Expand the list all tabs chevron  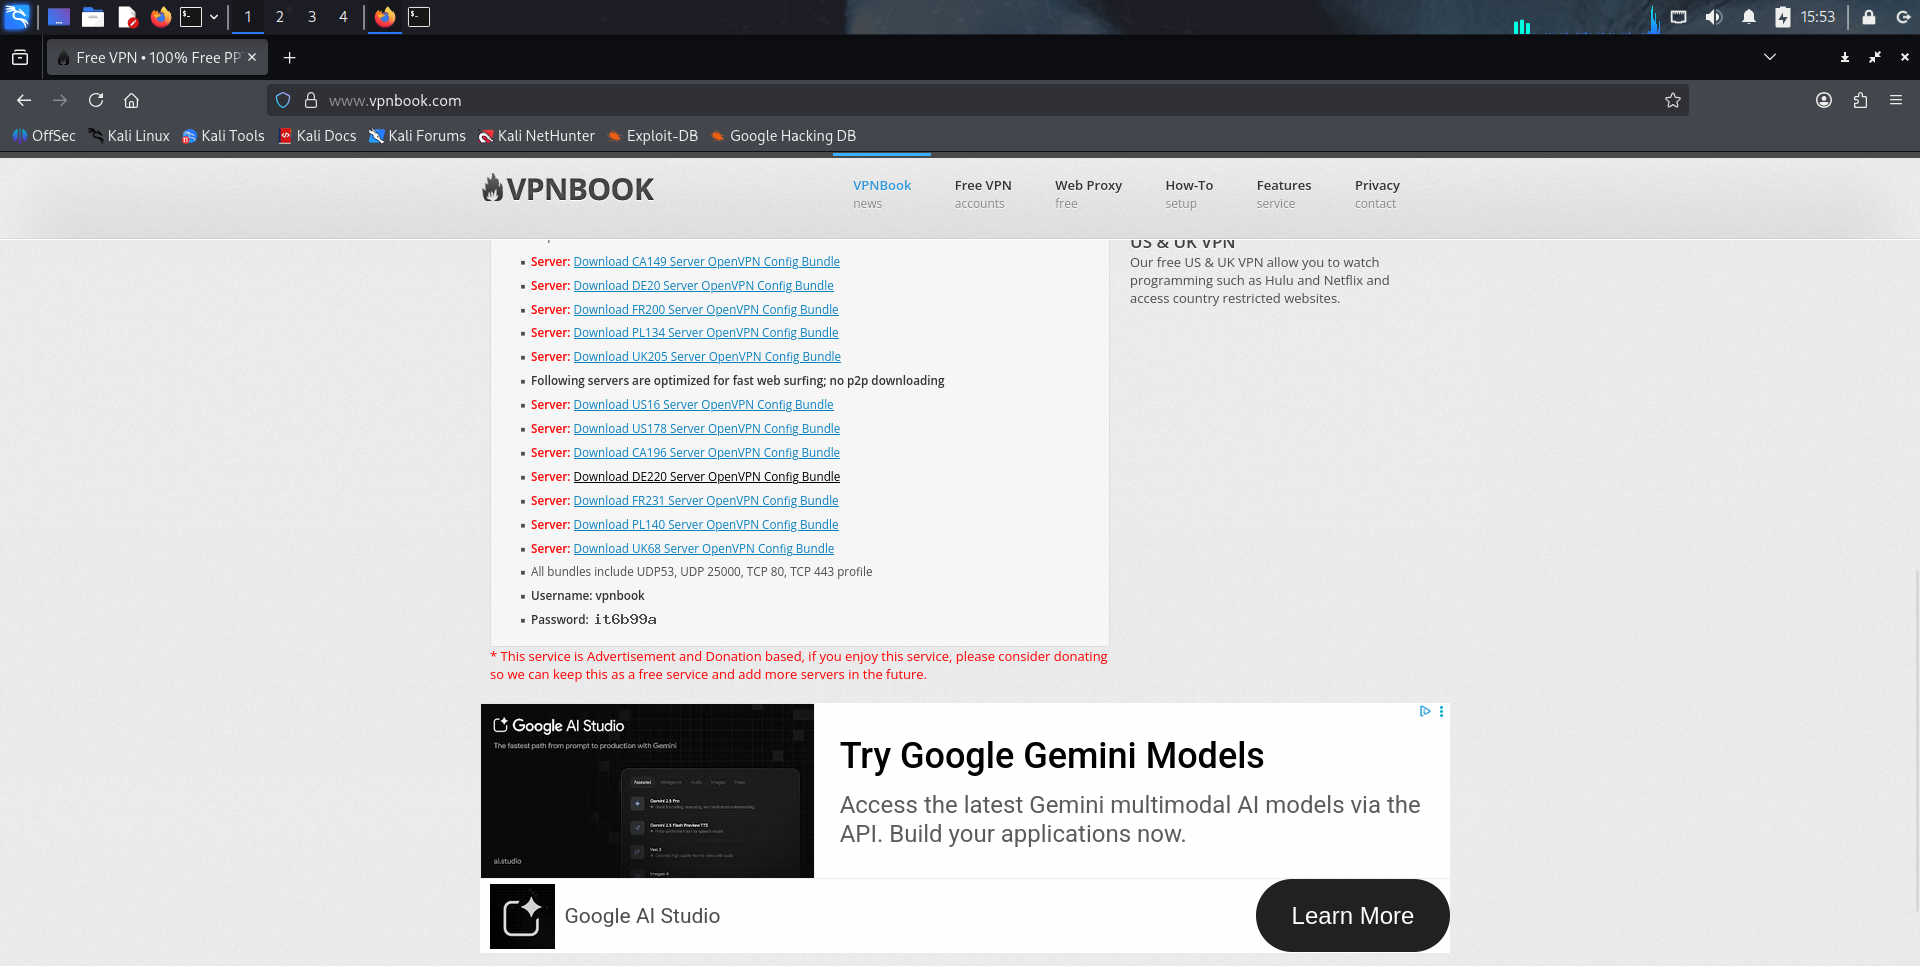coord(1770,57)
